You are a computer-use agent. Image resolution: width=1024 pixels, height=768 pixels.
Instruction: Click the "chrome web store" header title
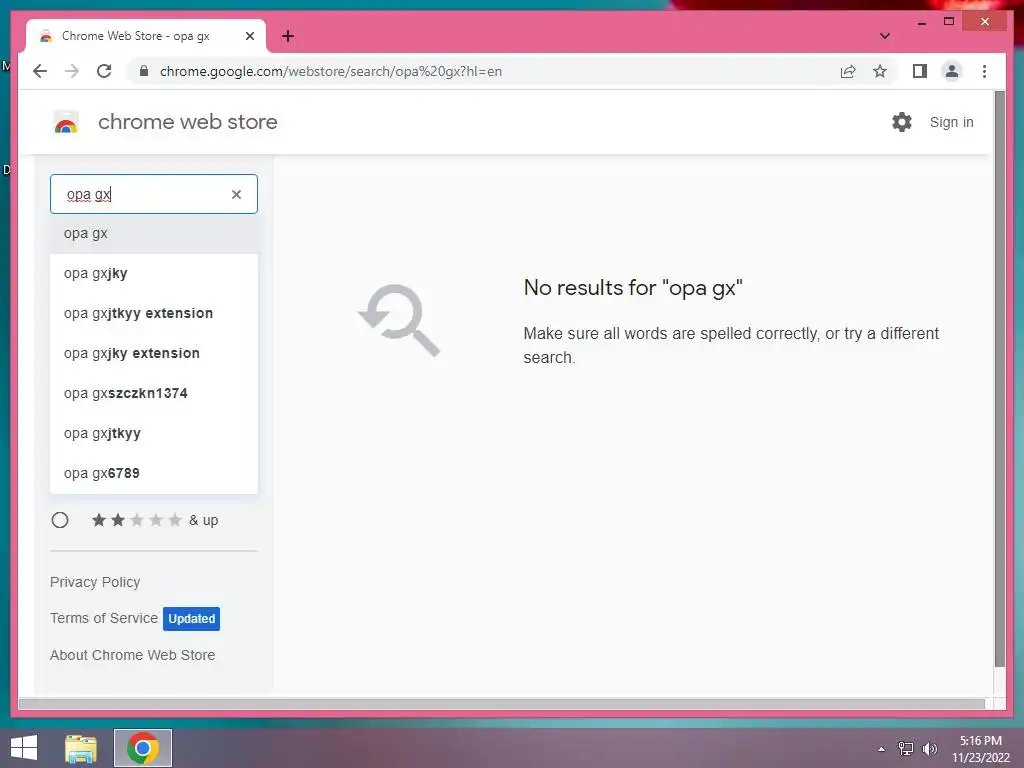click(x=187, y=122)
